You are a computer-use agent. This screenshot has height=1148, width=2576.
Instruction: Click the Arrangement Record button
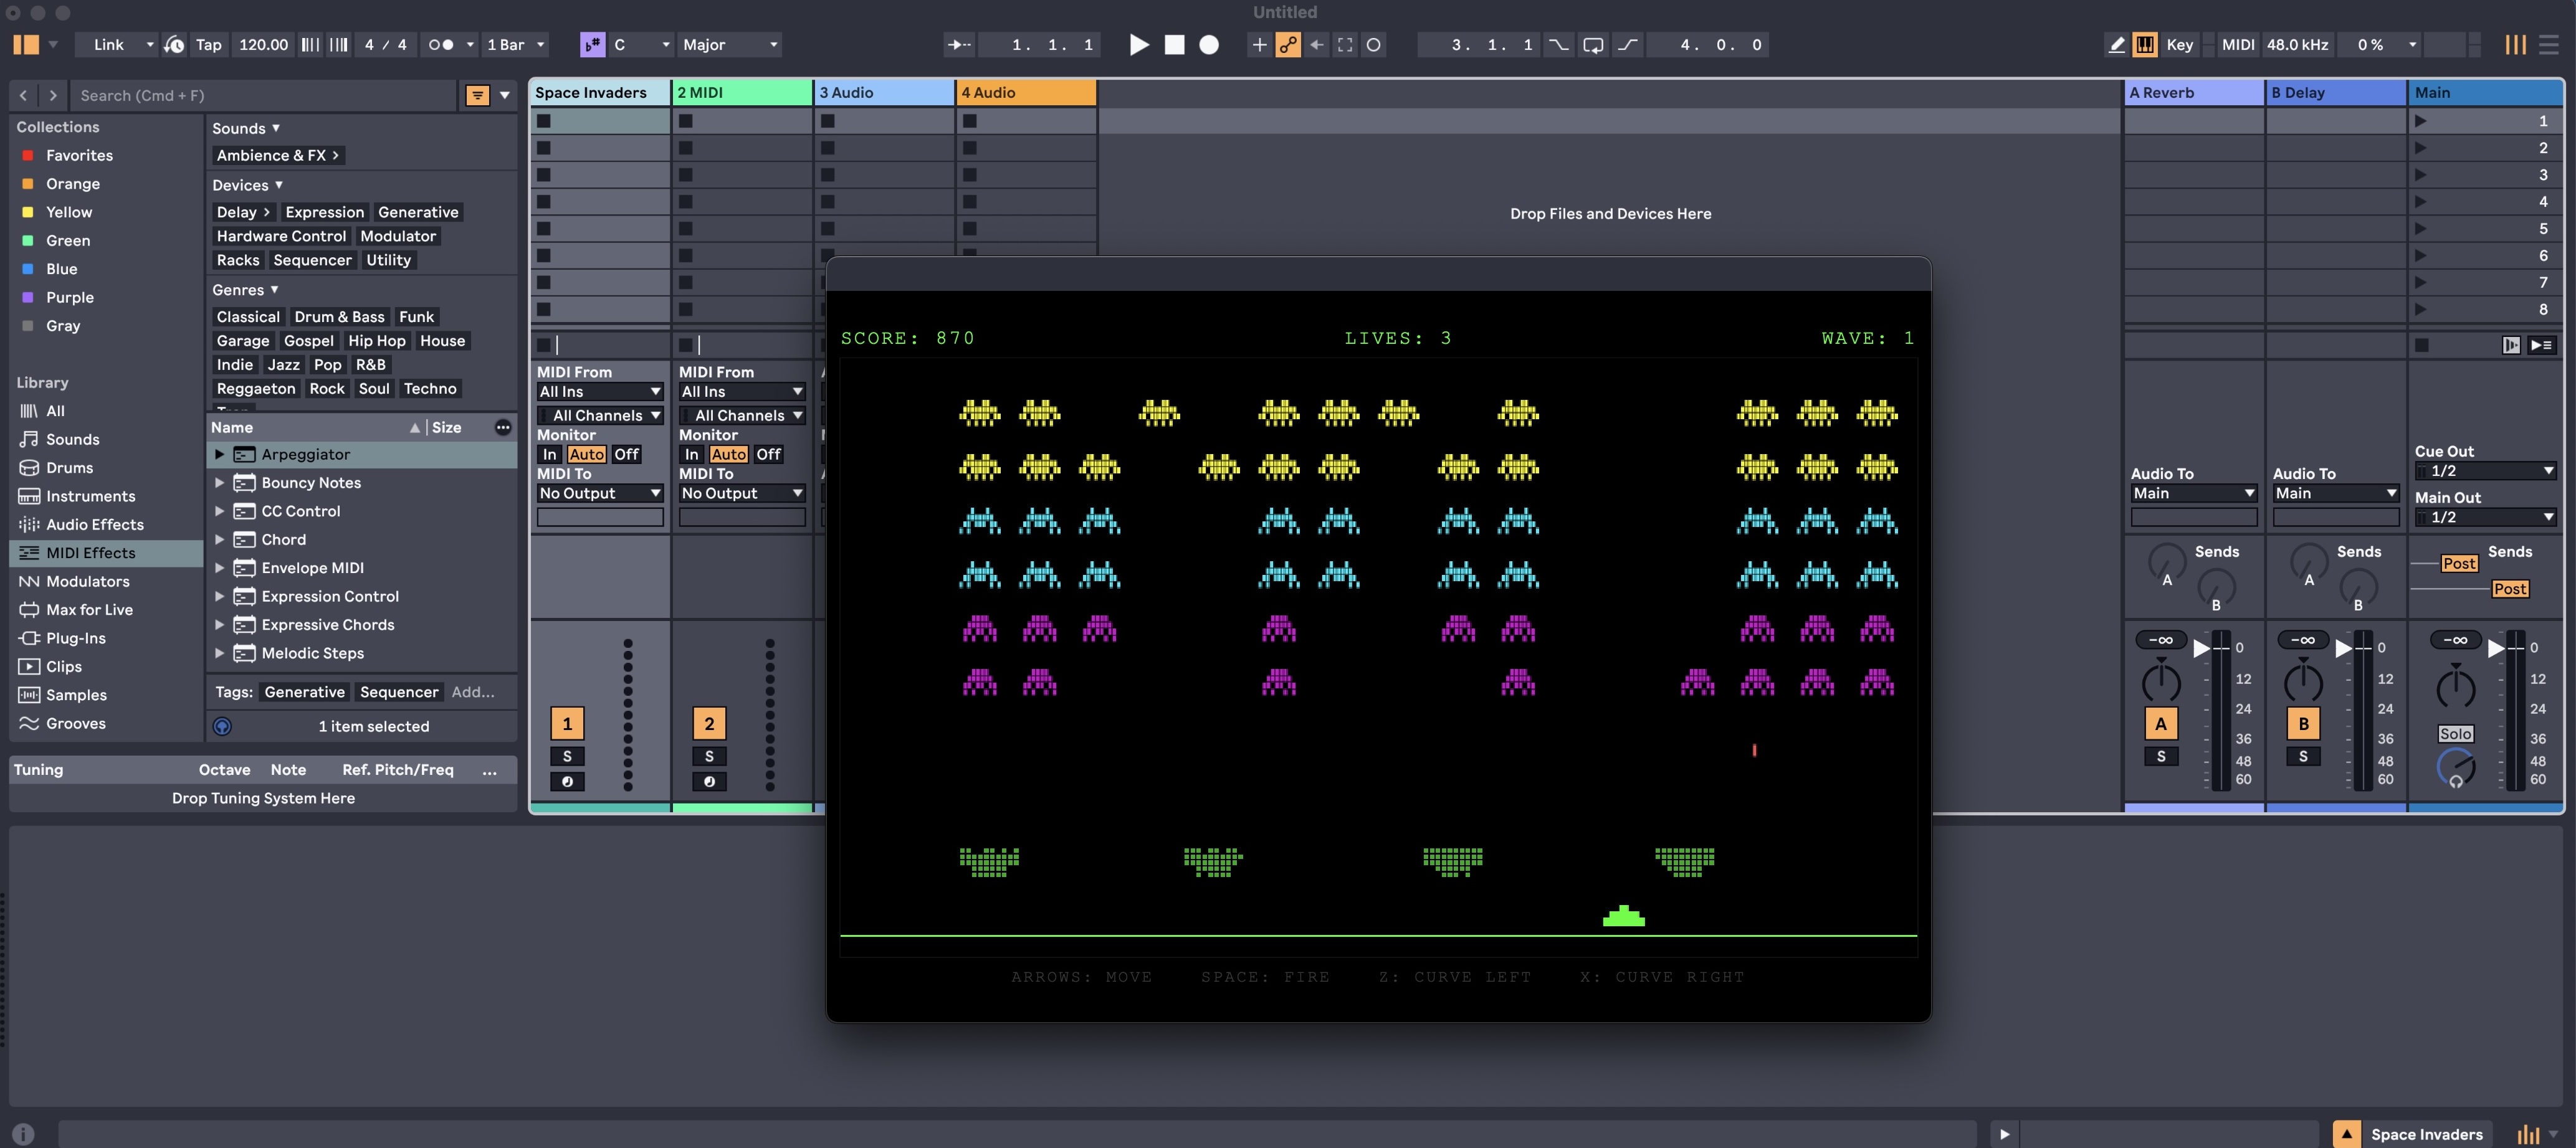1209,45
